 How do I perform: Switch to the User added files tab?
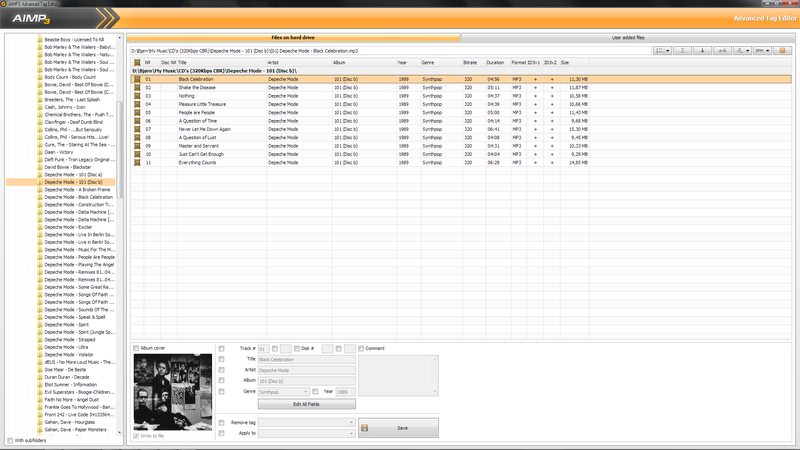tap(627, 37)
